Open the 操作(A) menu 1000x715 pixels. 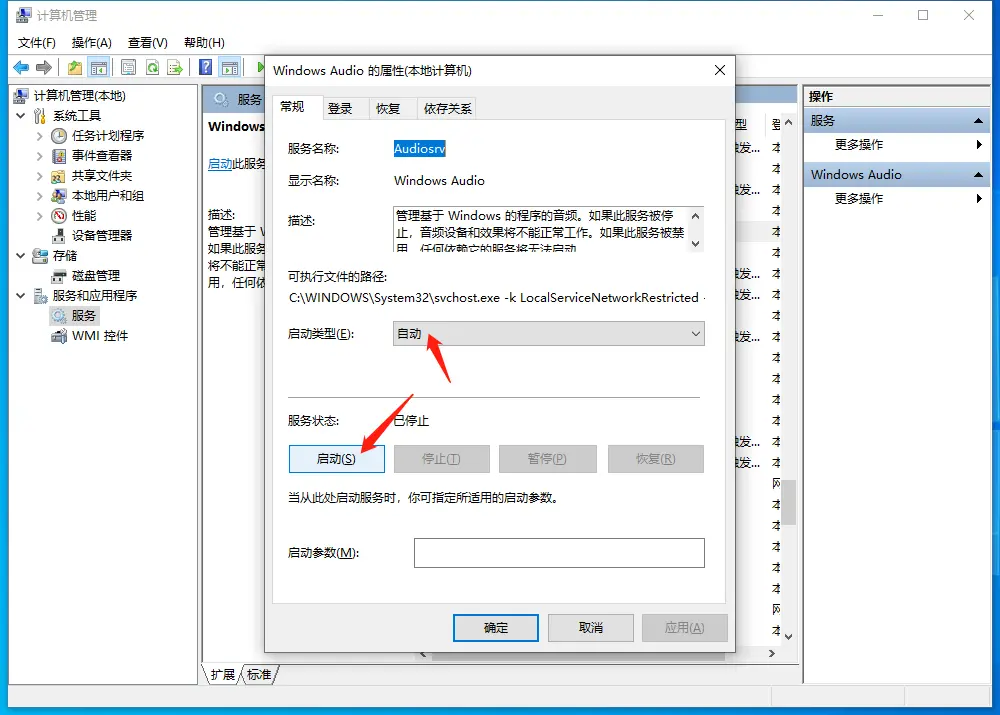92,43
